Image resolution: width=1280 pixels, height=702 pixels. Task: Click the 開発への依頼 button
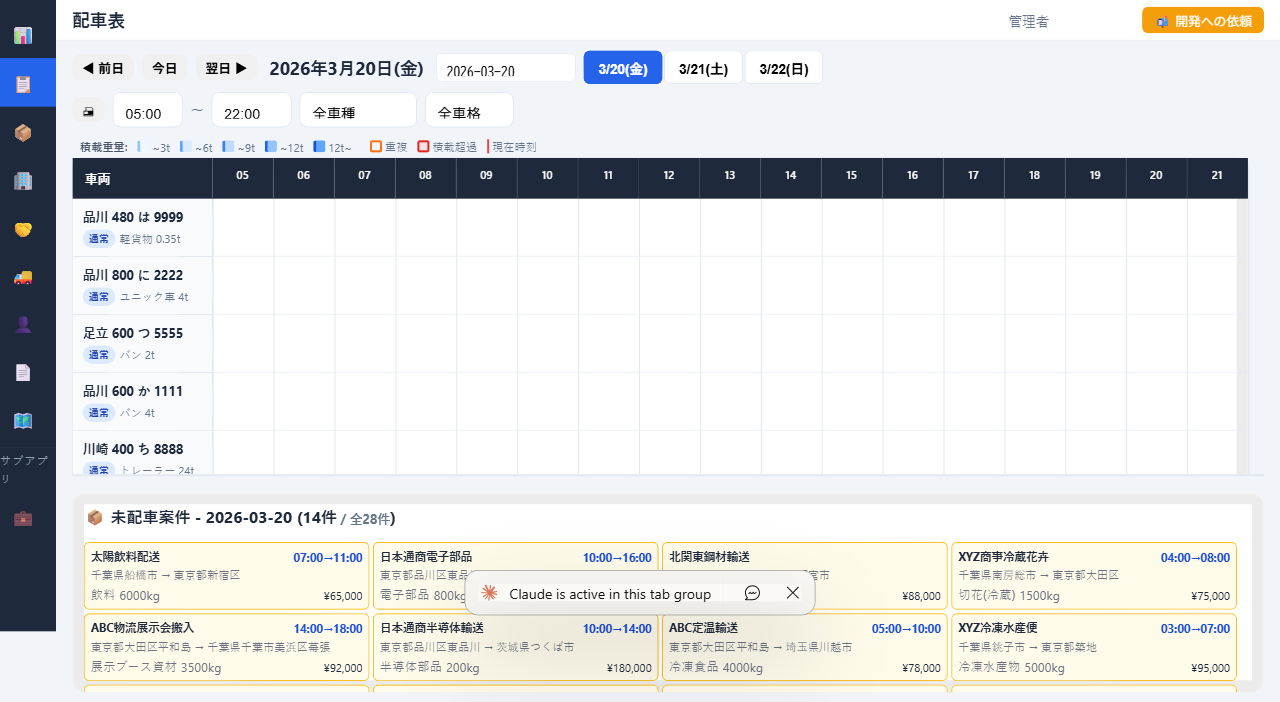coord(1202,19)
